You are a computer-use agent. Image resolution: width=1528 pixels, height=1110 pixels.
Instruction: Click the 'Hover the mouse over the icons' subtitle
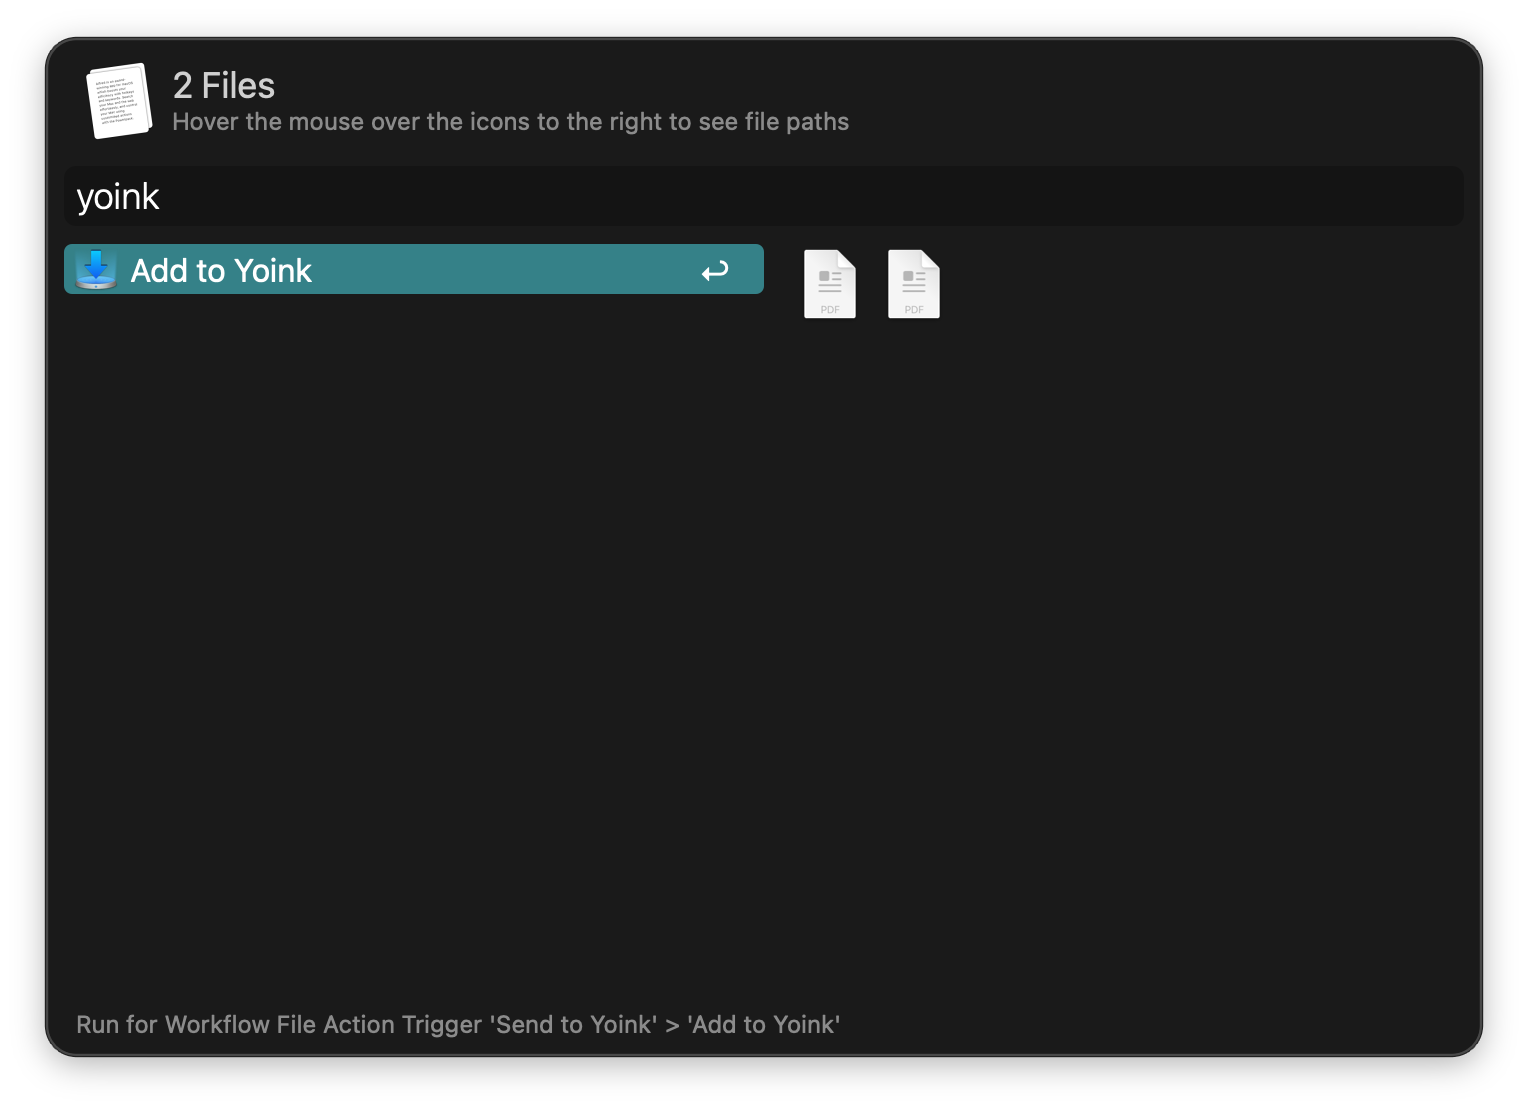(x=511, y=121)
